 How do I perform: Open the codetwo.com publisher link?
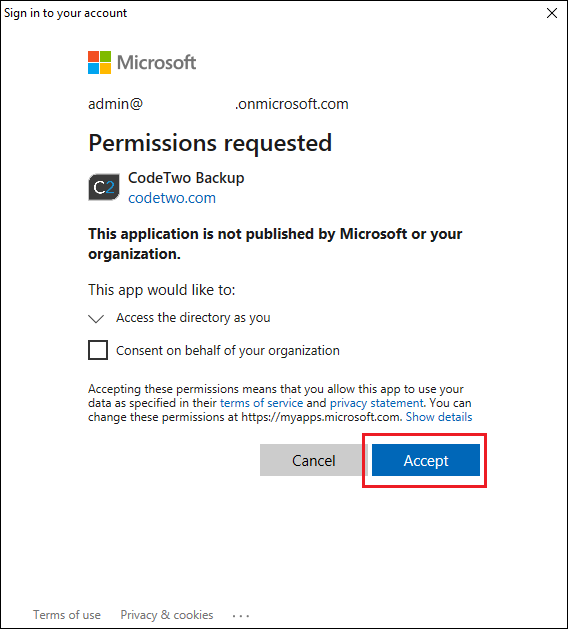pyautogui.click(x=172, y=198)
